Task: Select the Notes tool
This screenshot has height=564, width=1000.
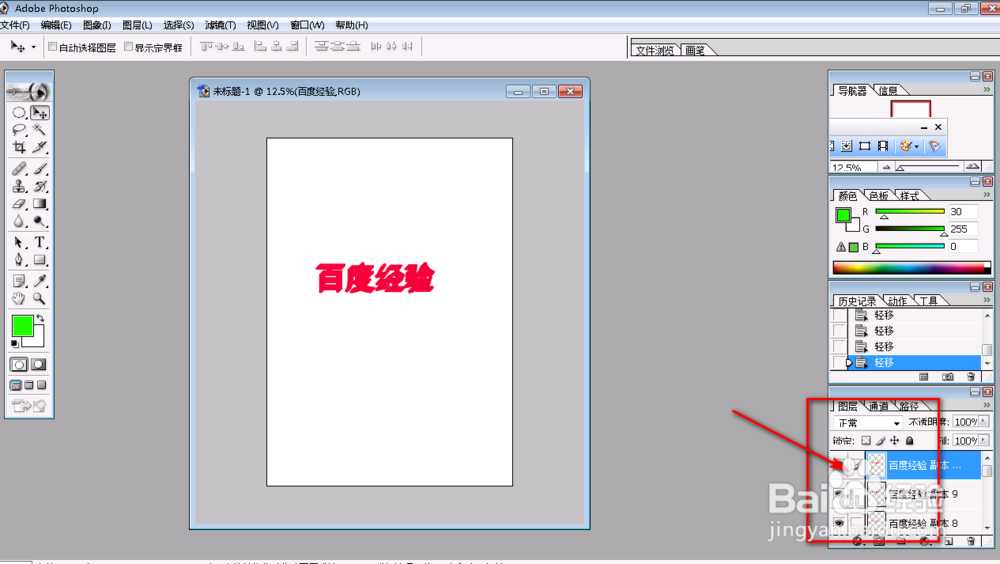Action: pos(19,281)
